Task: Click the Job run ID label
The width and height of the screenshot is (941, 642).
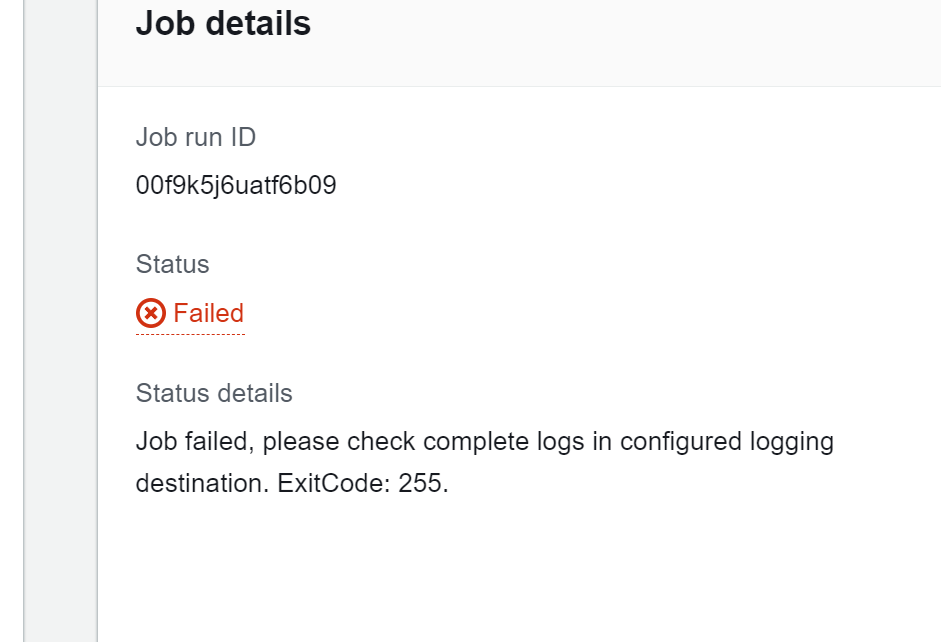Action: coord(196,137)
